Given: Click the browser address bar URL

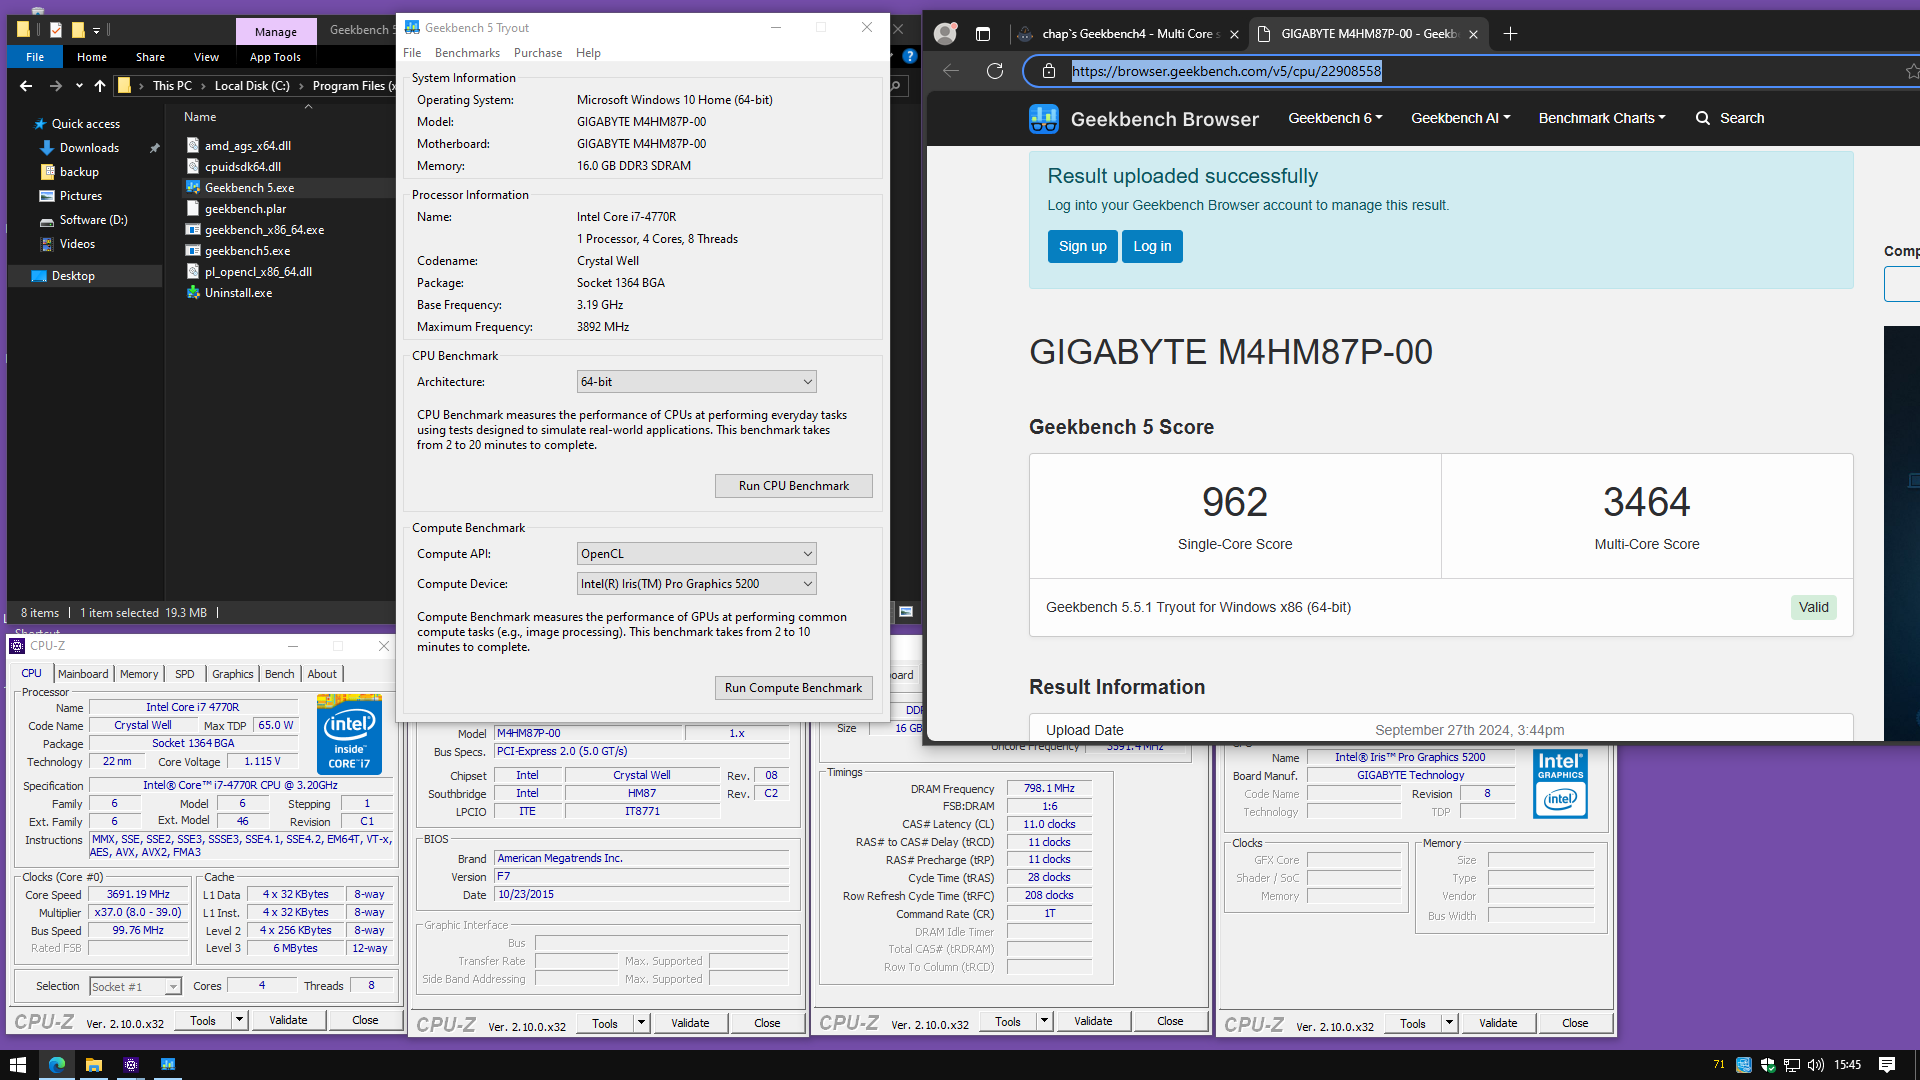Looking at the screenshot, I should (1226, 71).
